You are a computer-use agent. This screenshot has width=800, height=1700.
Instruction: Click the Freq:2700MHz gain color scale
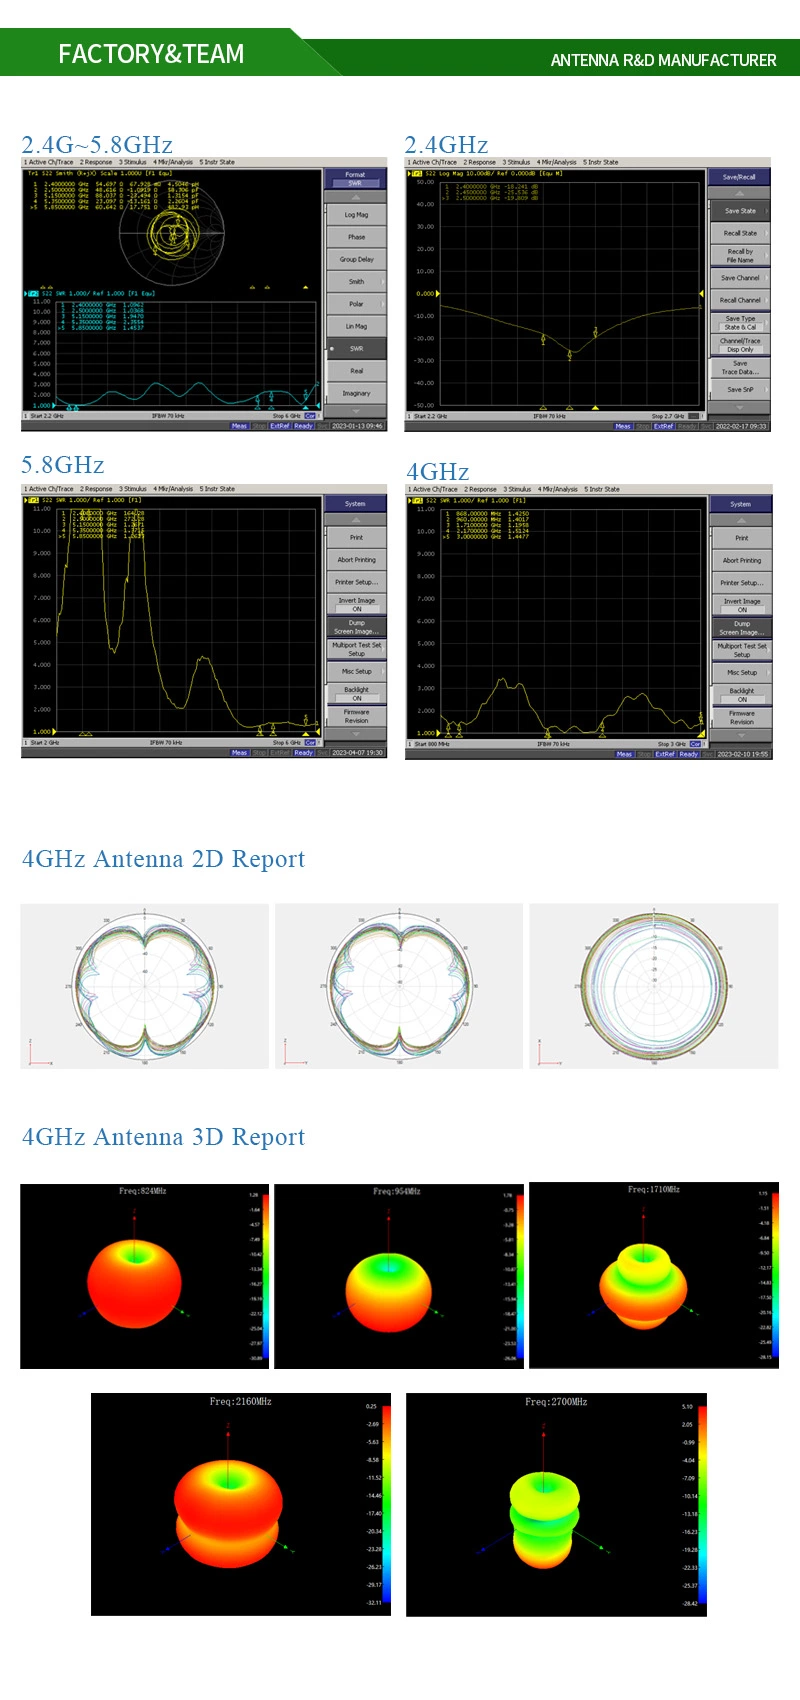[702, 1504]
